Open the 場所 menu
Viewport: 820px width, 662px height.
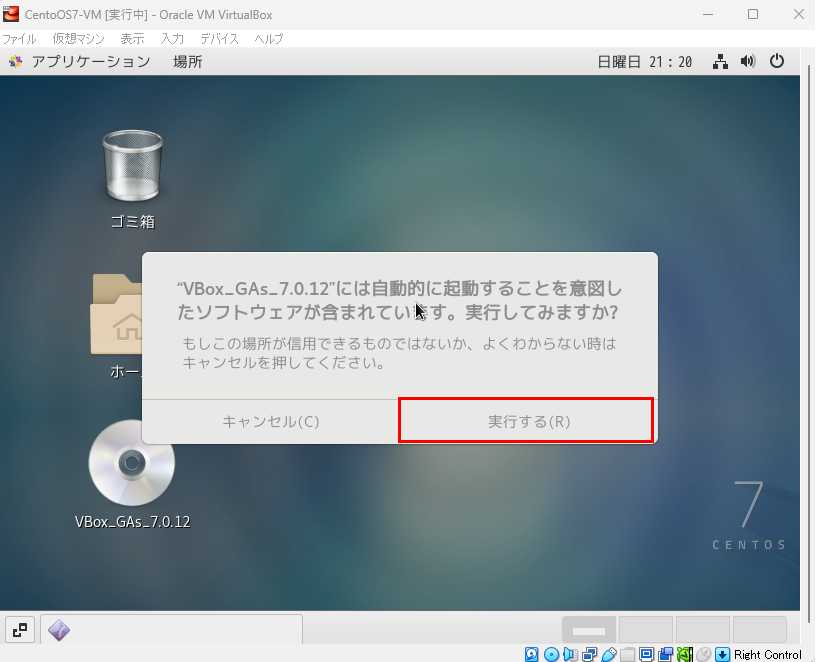coord(187,61)
